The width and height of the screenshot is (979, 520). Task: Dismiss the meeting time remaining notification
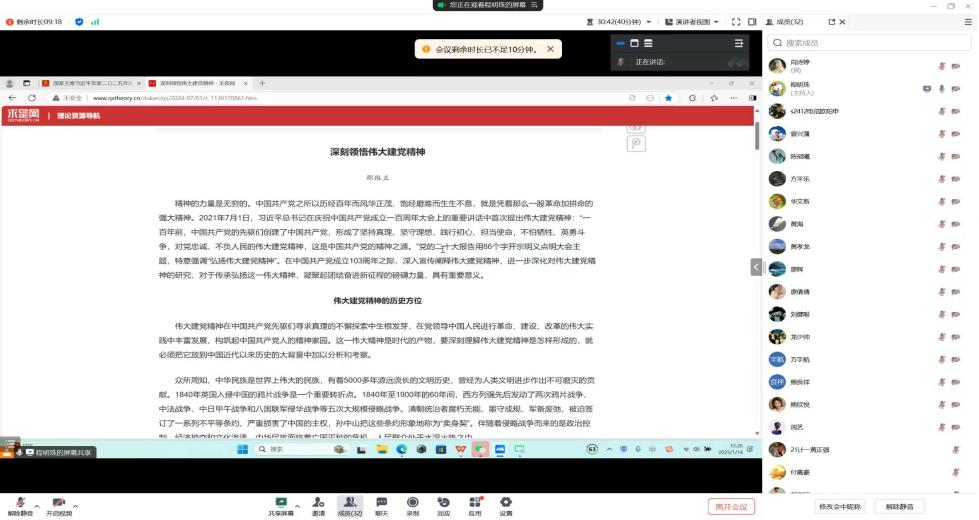(550, 48)
